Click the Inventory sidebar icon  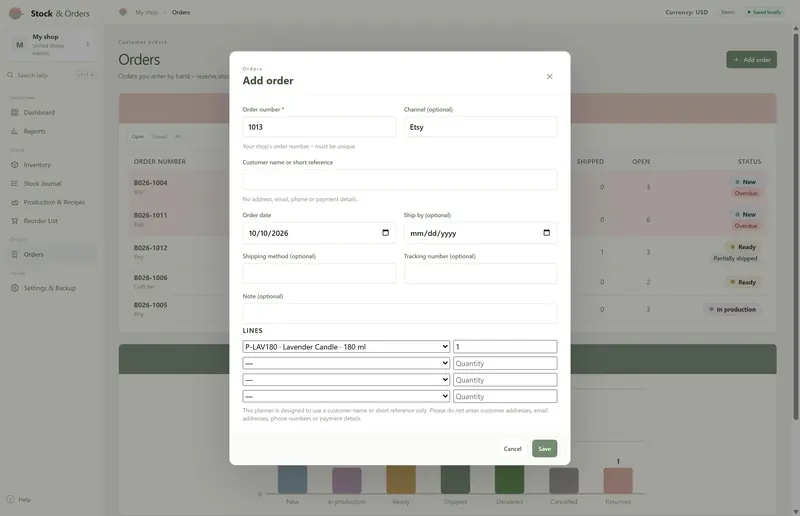[x=14, y=165]
